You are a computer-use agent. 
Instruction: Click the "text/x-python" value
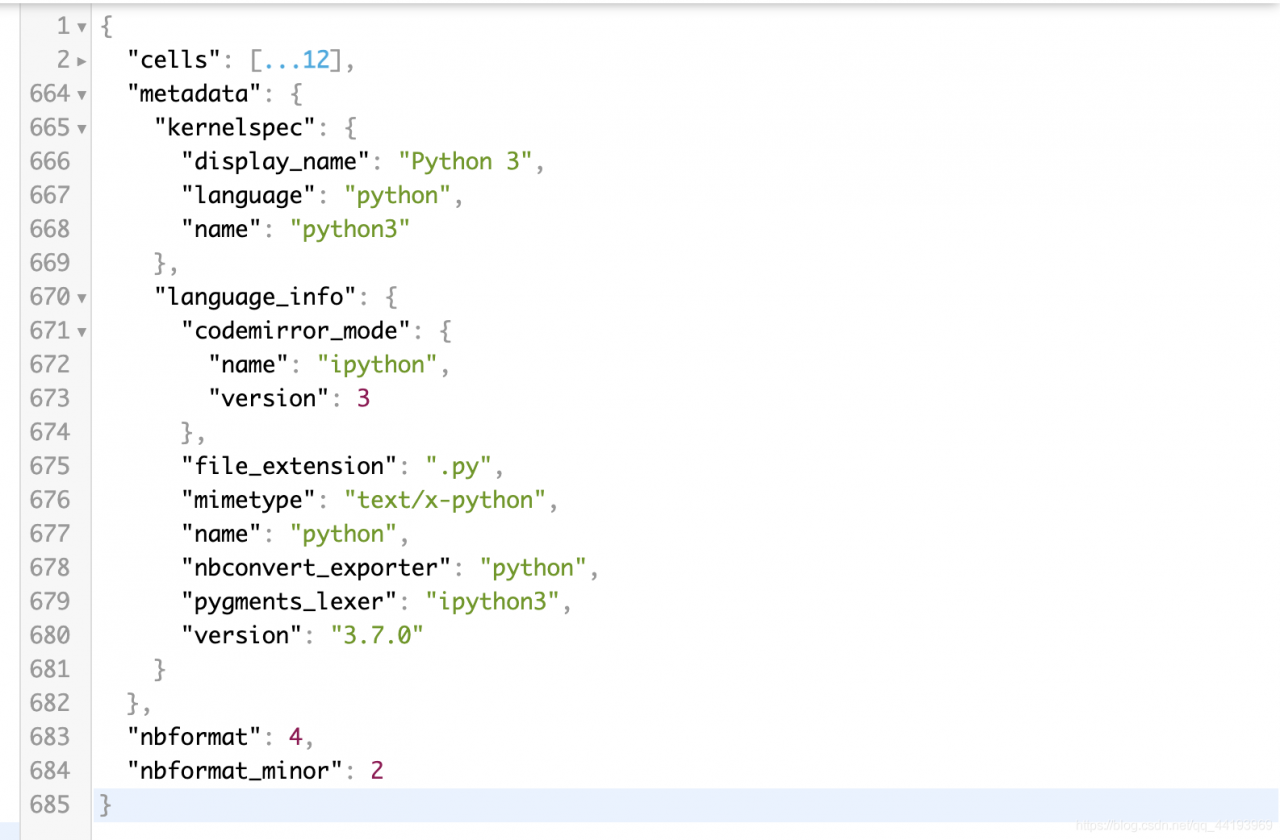coord(445,499)
